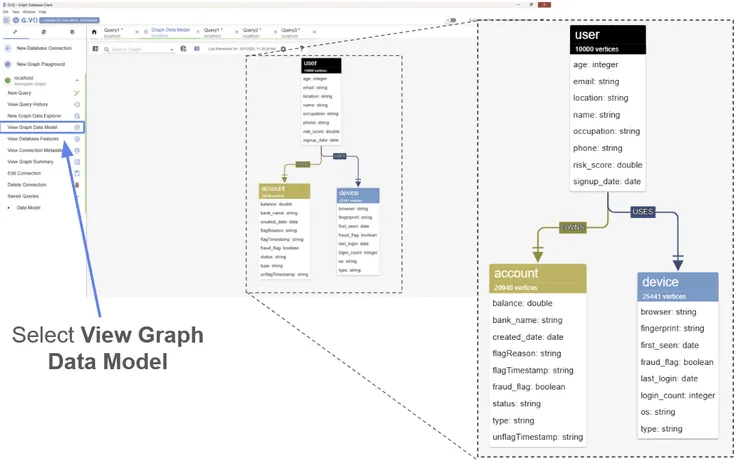This screenshot has width=738, height=461.
Task: Click the blue license badge beside the G.V() logo
Action: click(x=69, y=20)
